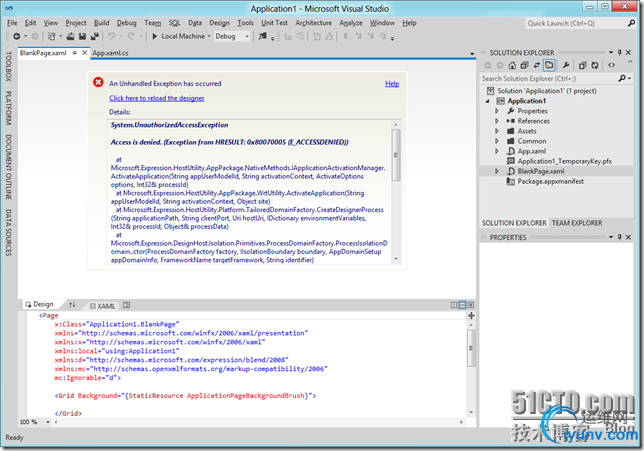Open the TOOLBOX side tab
This screenshot has width=644, height=451.
pyautogui.click(x=8, y=67)
